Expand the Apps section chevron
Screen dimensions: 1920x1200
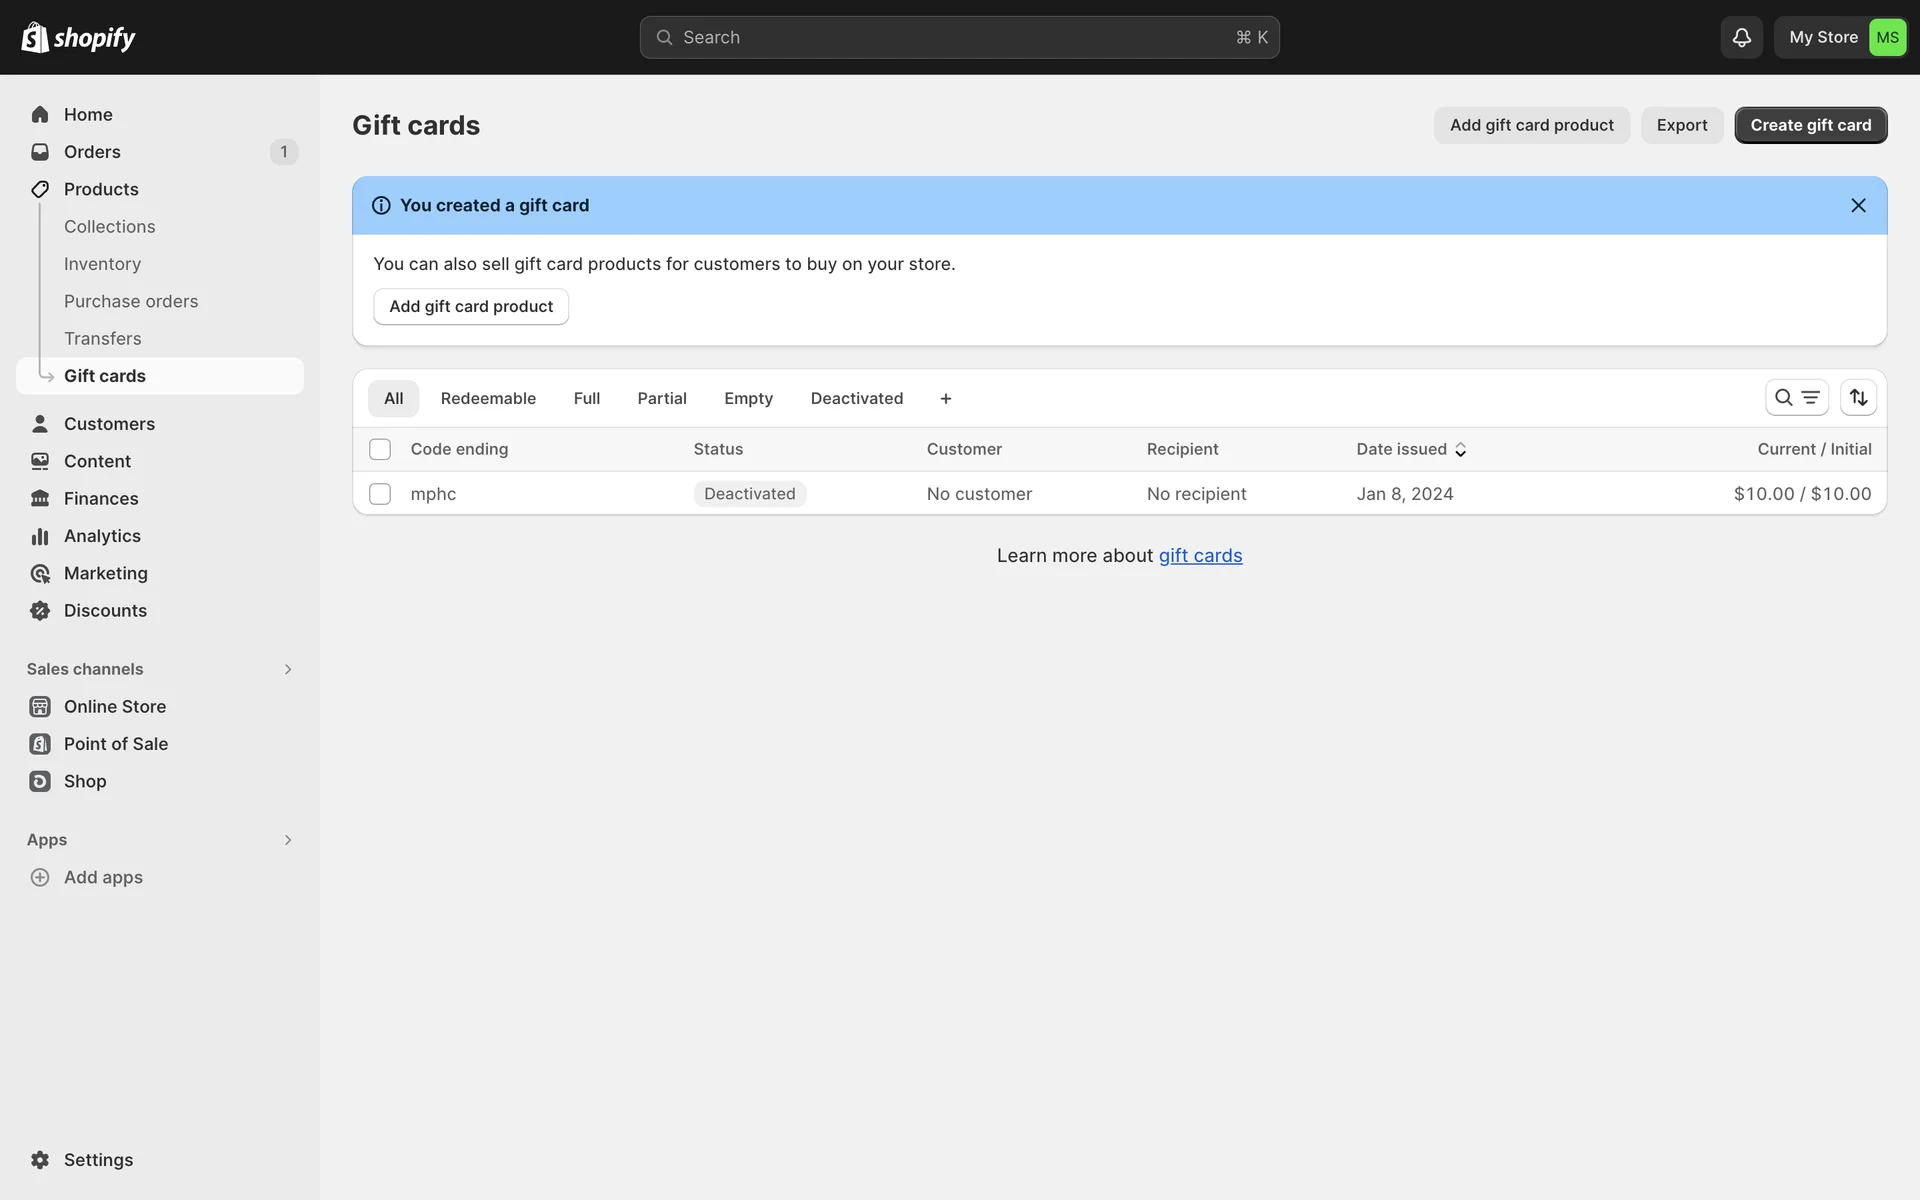[288, 840]
